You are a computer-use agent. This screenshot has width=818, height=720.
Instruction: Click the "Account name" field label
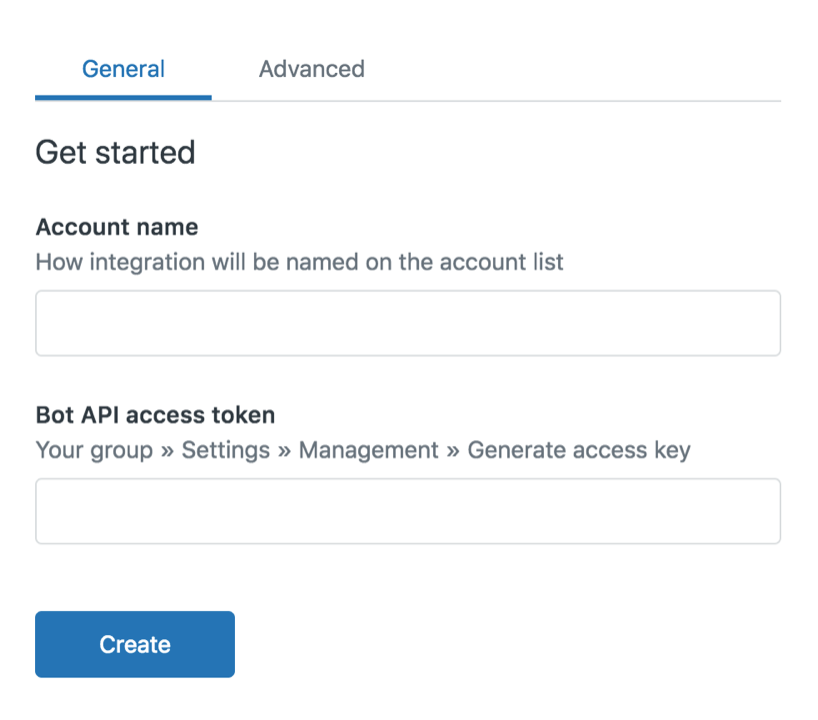pyautogui.click(x=116, y=227)
